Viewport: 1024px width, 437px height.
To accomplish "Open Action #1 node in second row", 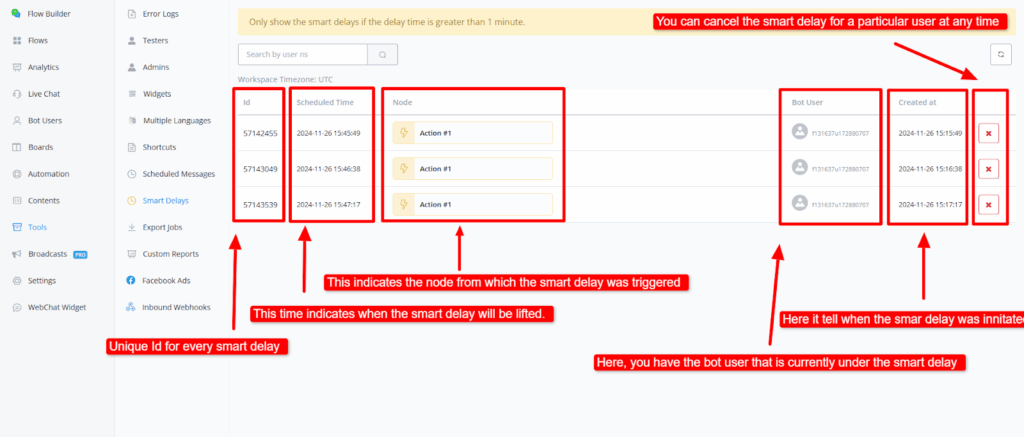I will [x=472, y=169].
